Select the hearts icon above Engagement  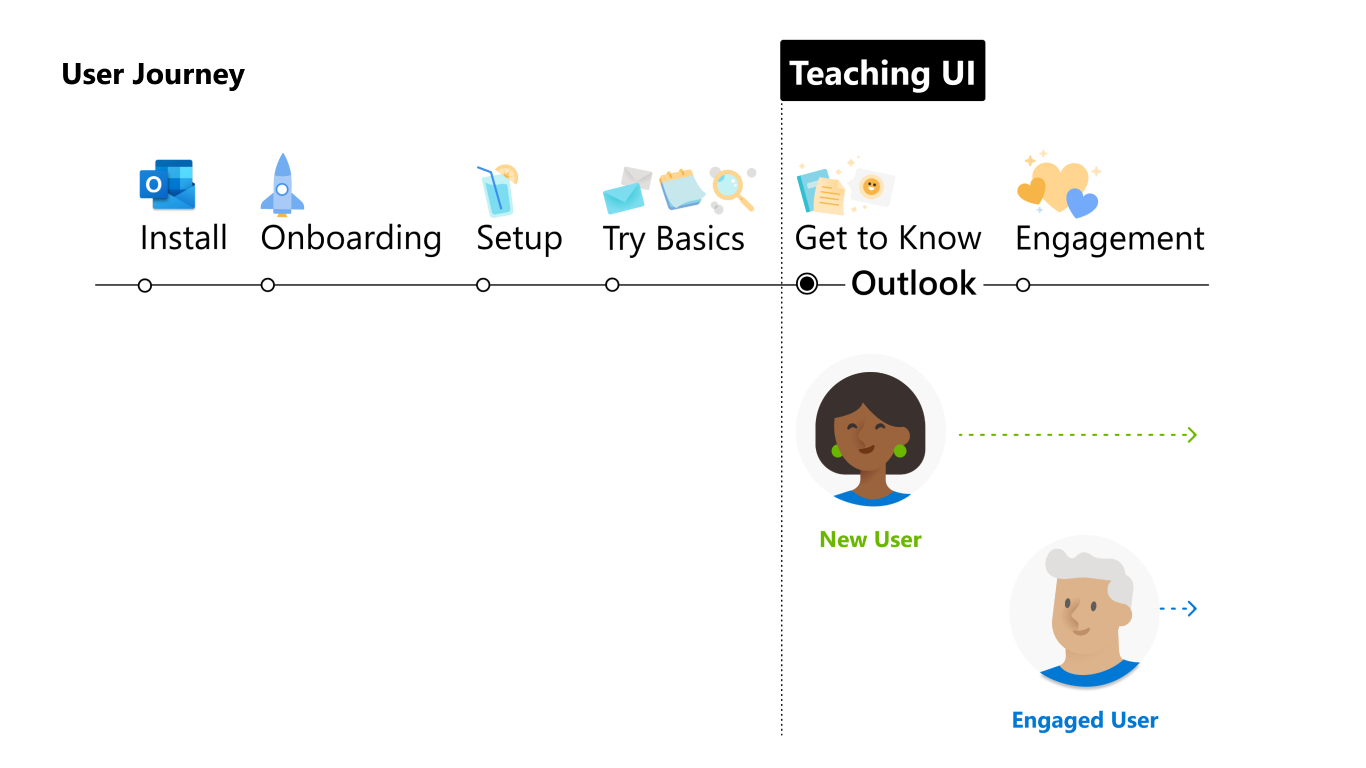pyautogui.click(x=1058, y=184)
